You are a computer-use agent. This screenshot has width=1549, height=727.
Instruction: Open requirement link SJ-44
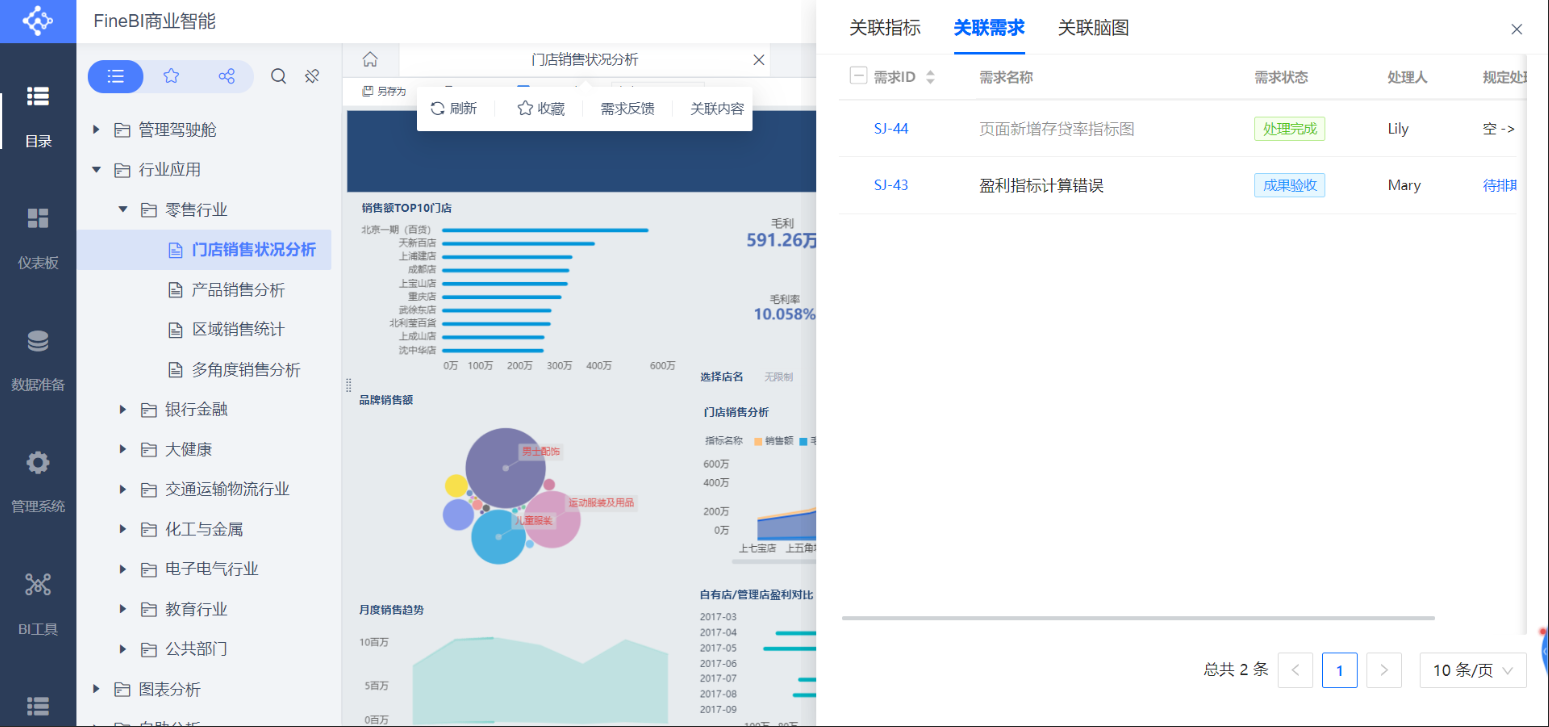pos(891,129)
